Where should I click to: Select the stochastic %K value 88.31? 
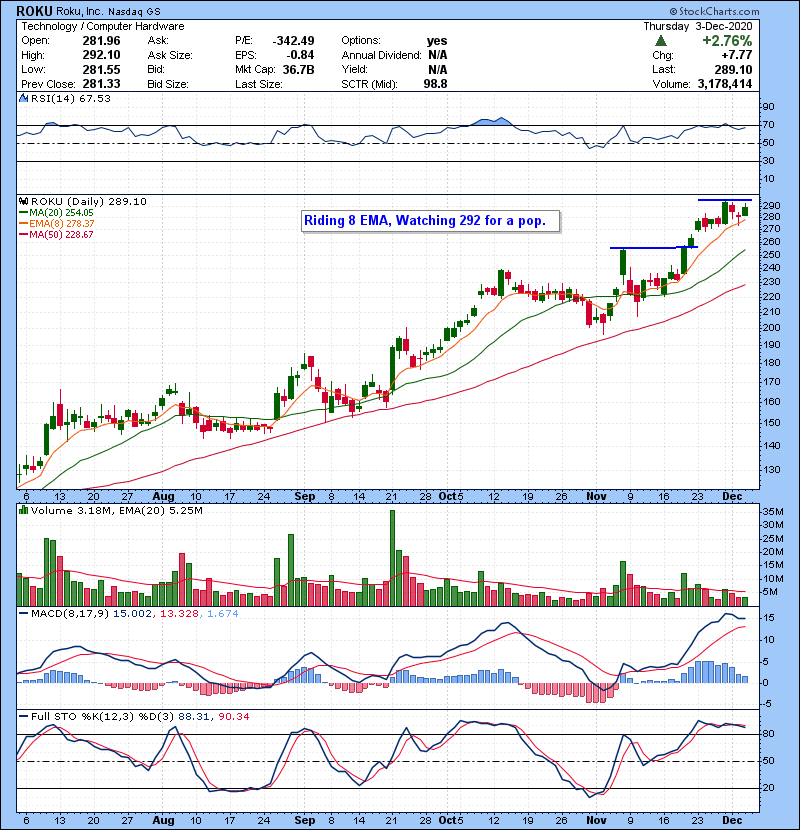pos(193,716)
